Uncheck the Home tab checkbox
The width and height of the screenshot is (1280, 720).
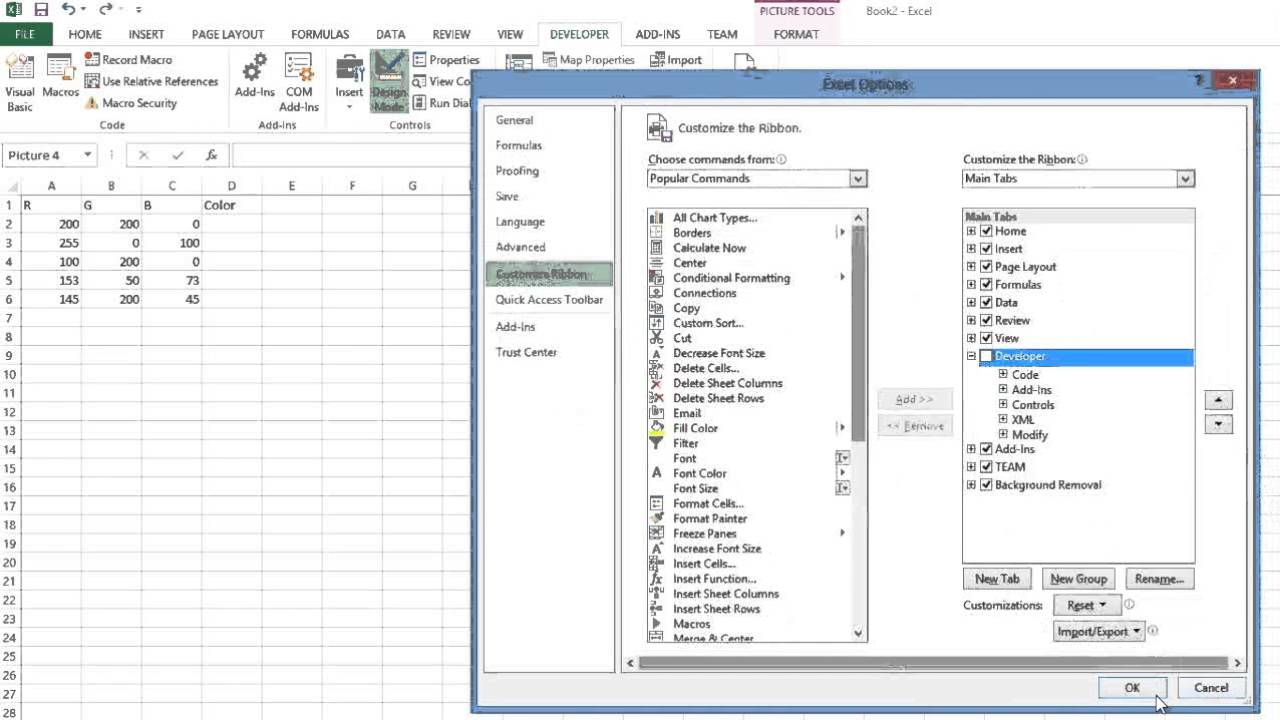[x=986, y=231]
